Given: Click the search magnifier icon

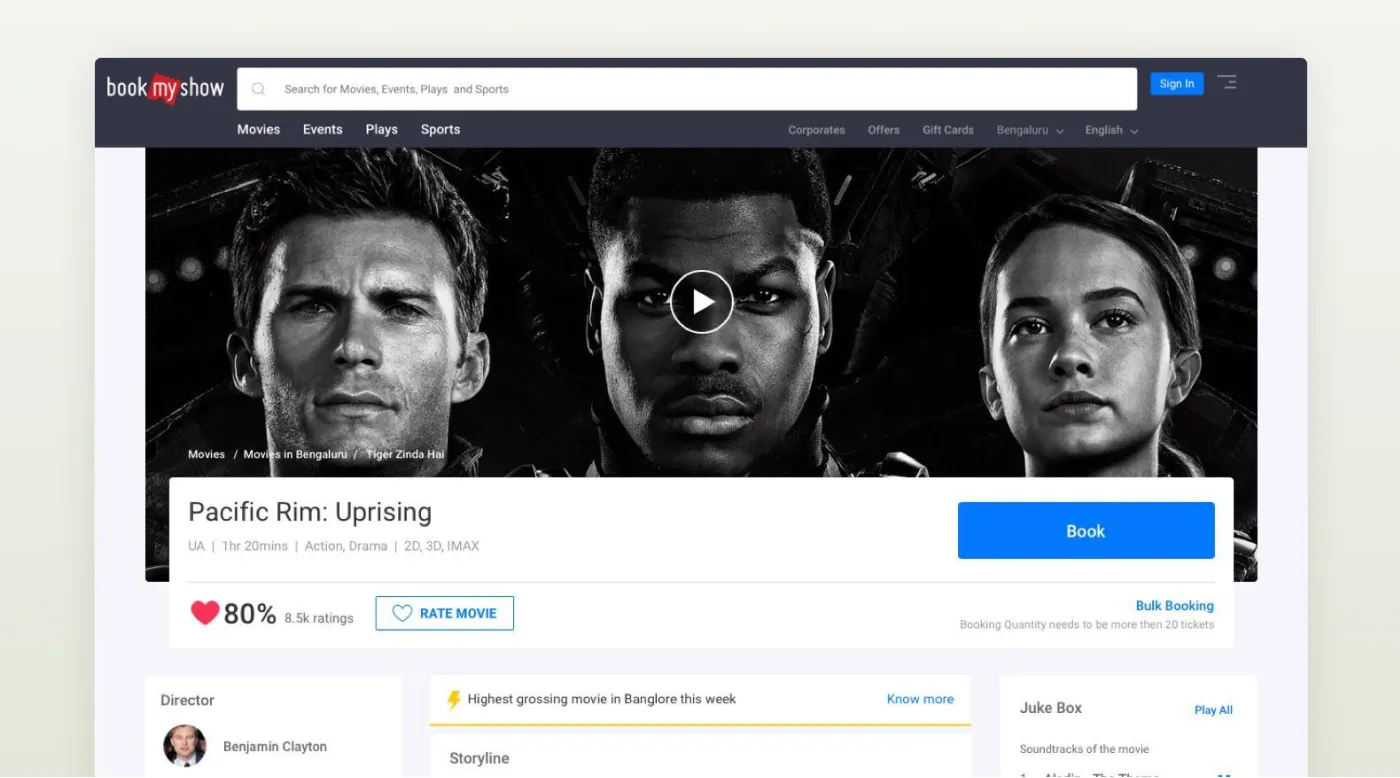Looking at the screenshot, I should 258,89.
